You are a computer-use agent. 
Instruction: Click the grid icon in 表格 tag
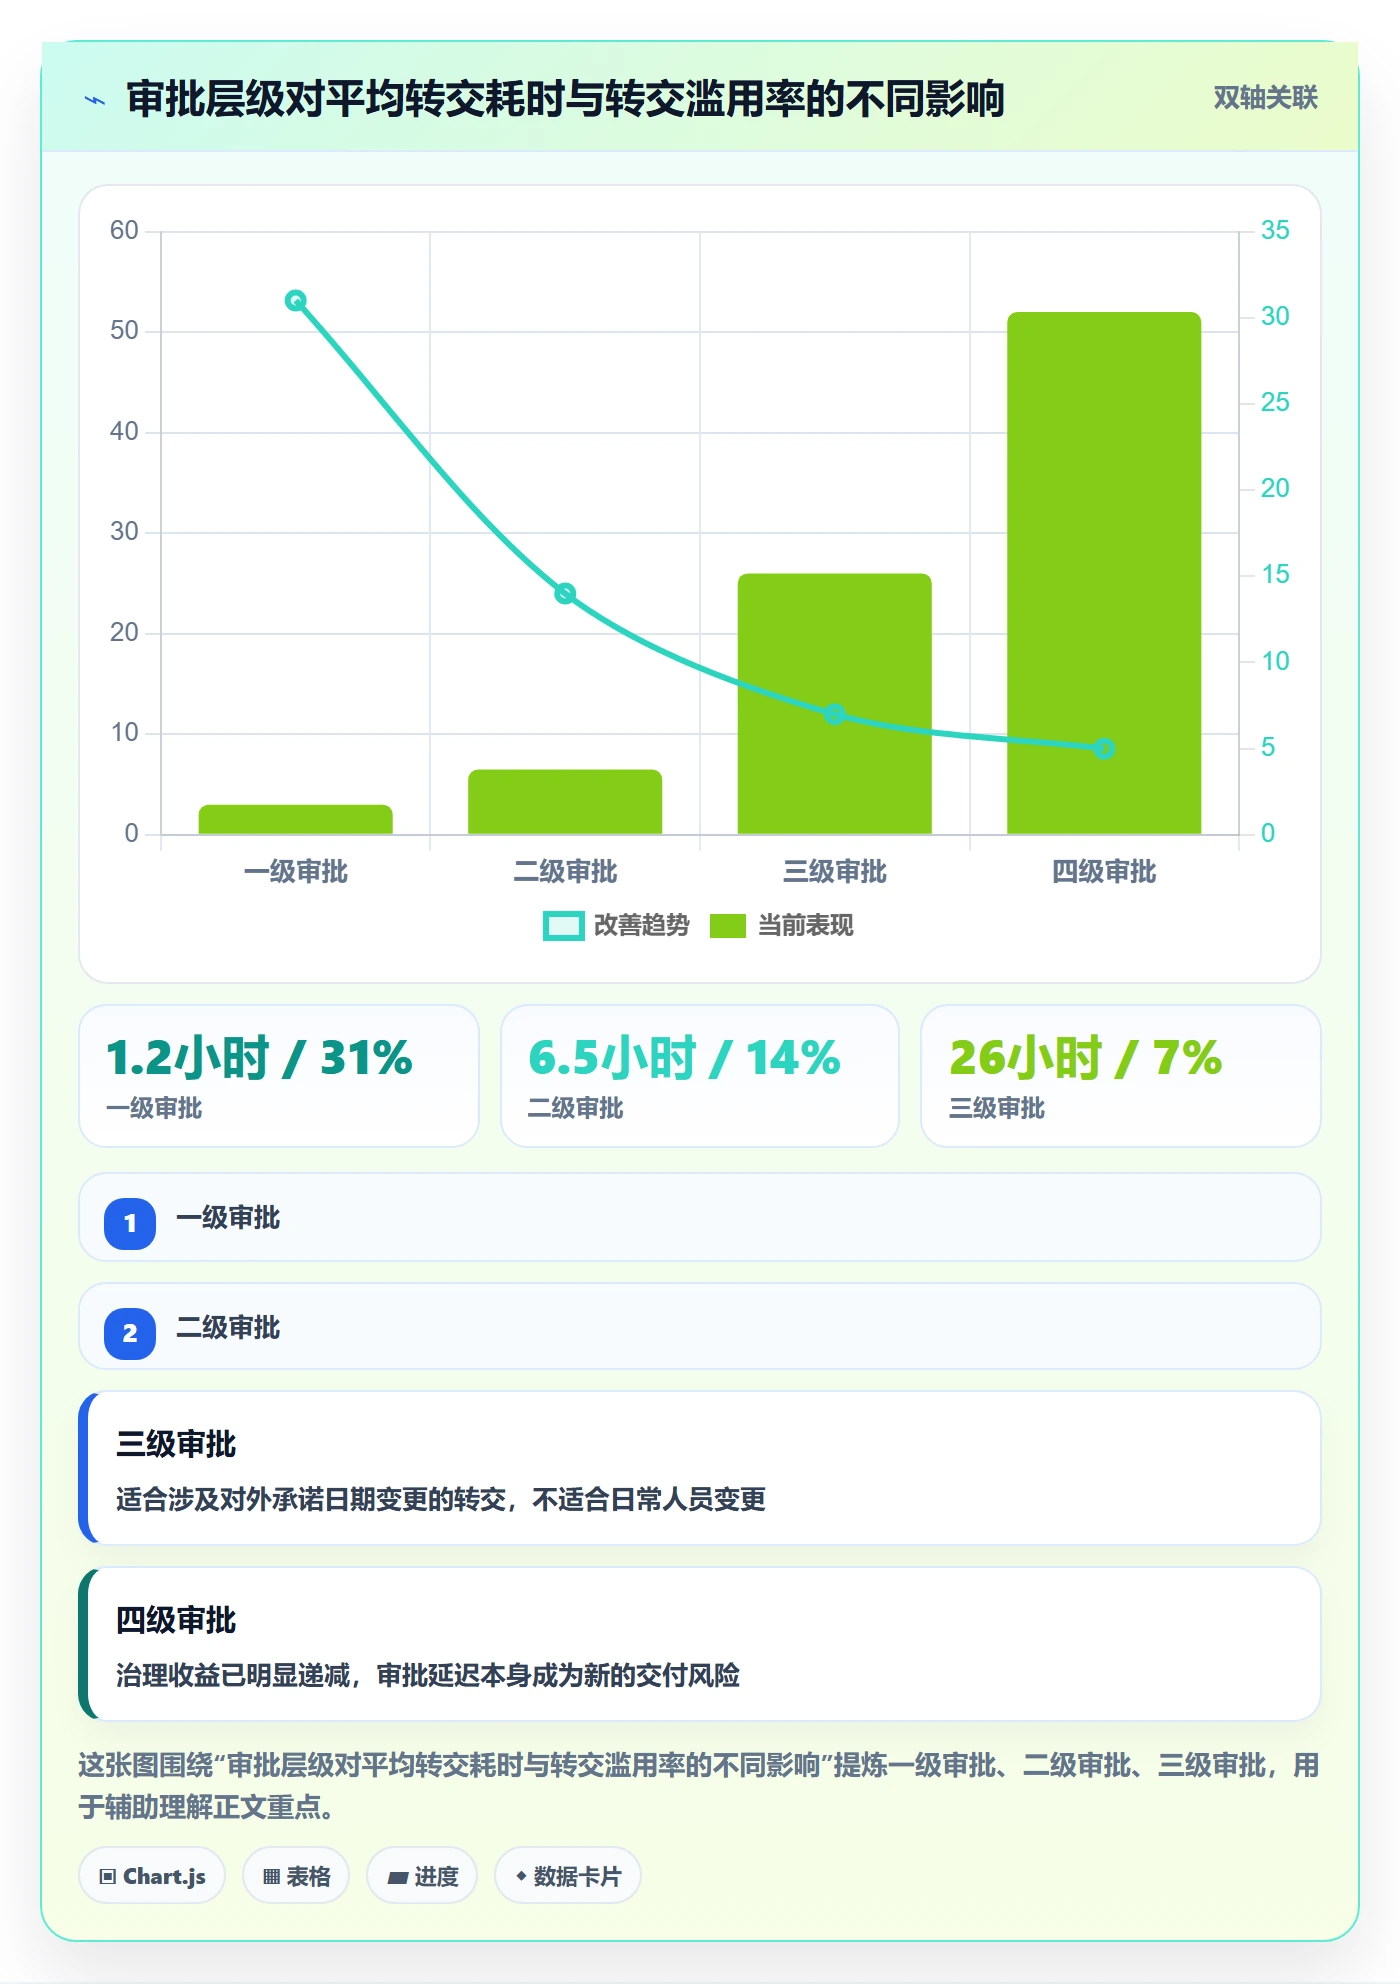[x=271, y=1877]
